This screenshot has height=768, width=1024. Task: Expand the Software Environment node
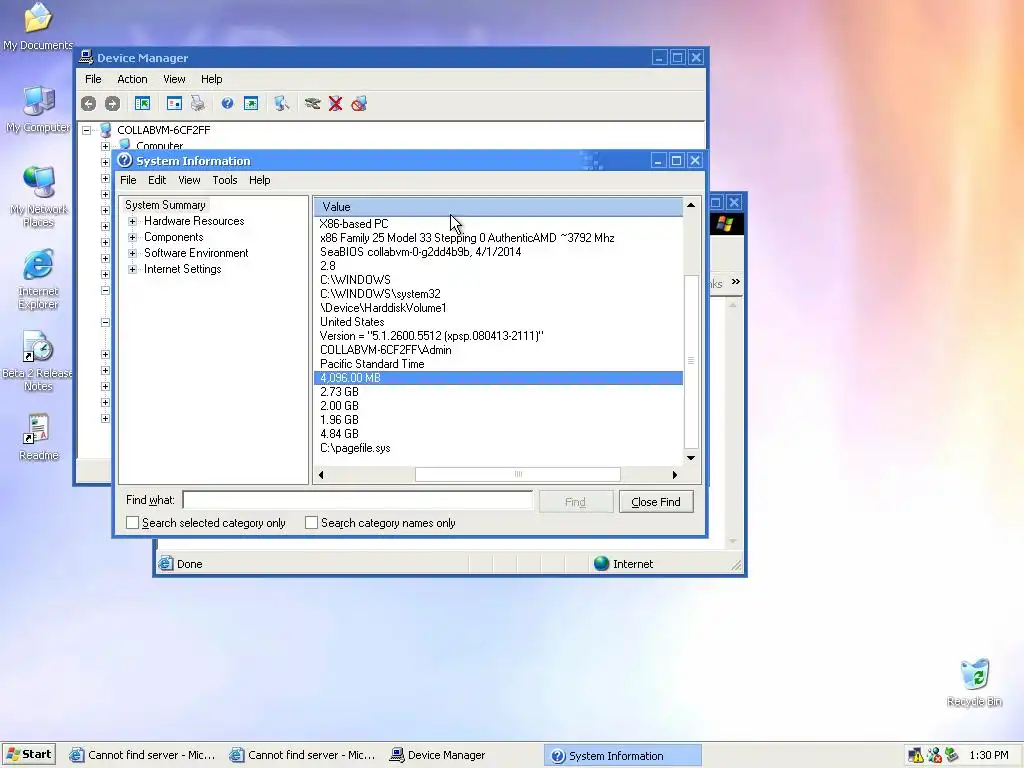click(133, 253)
